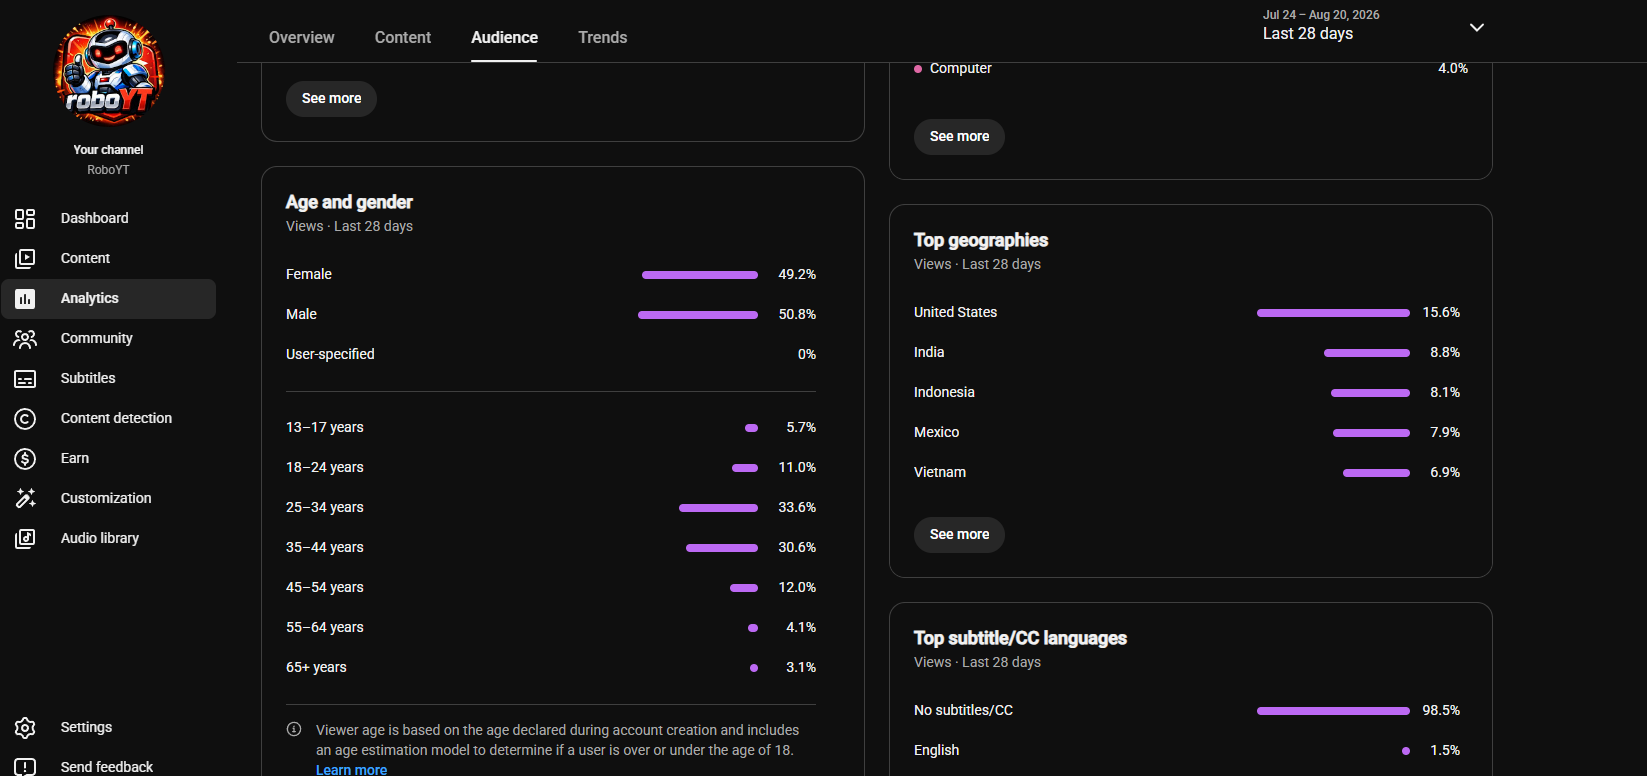Click the 13–17 years row label

point(325,427)
